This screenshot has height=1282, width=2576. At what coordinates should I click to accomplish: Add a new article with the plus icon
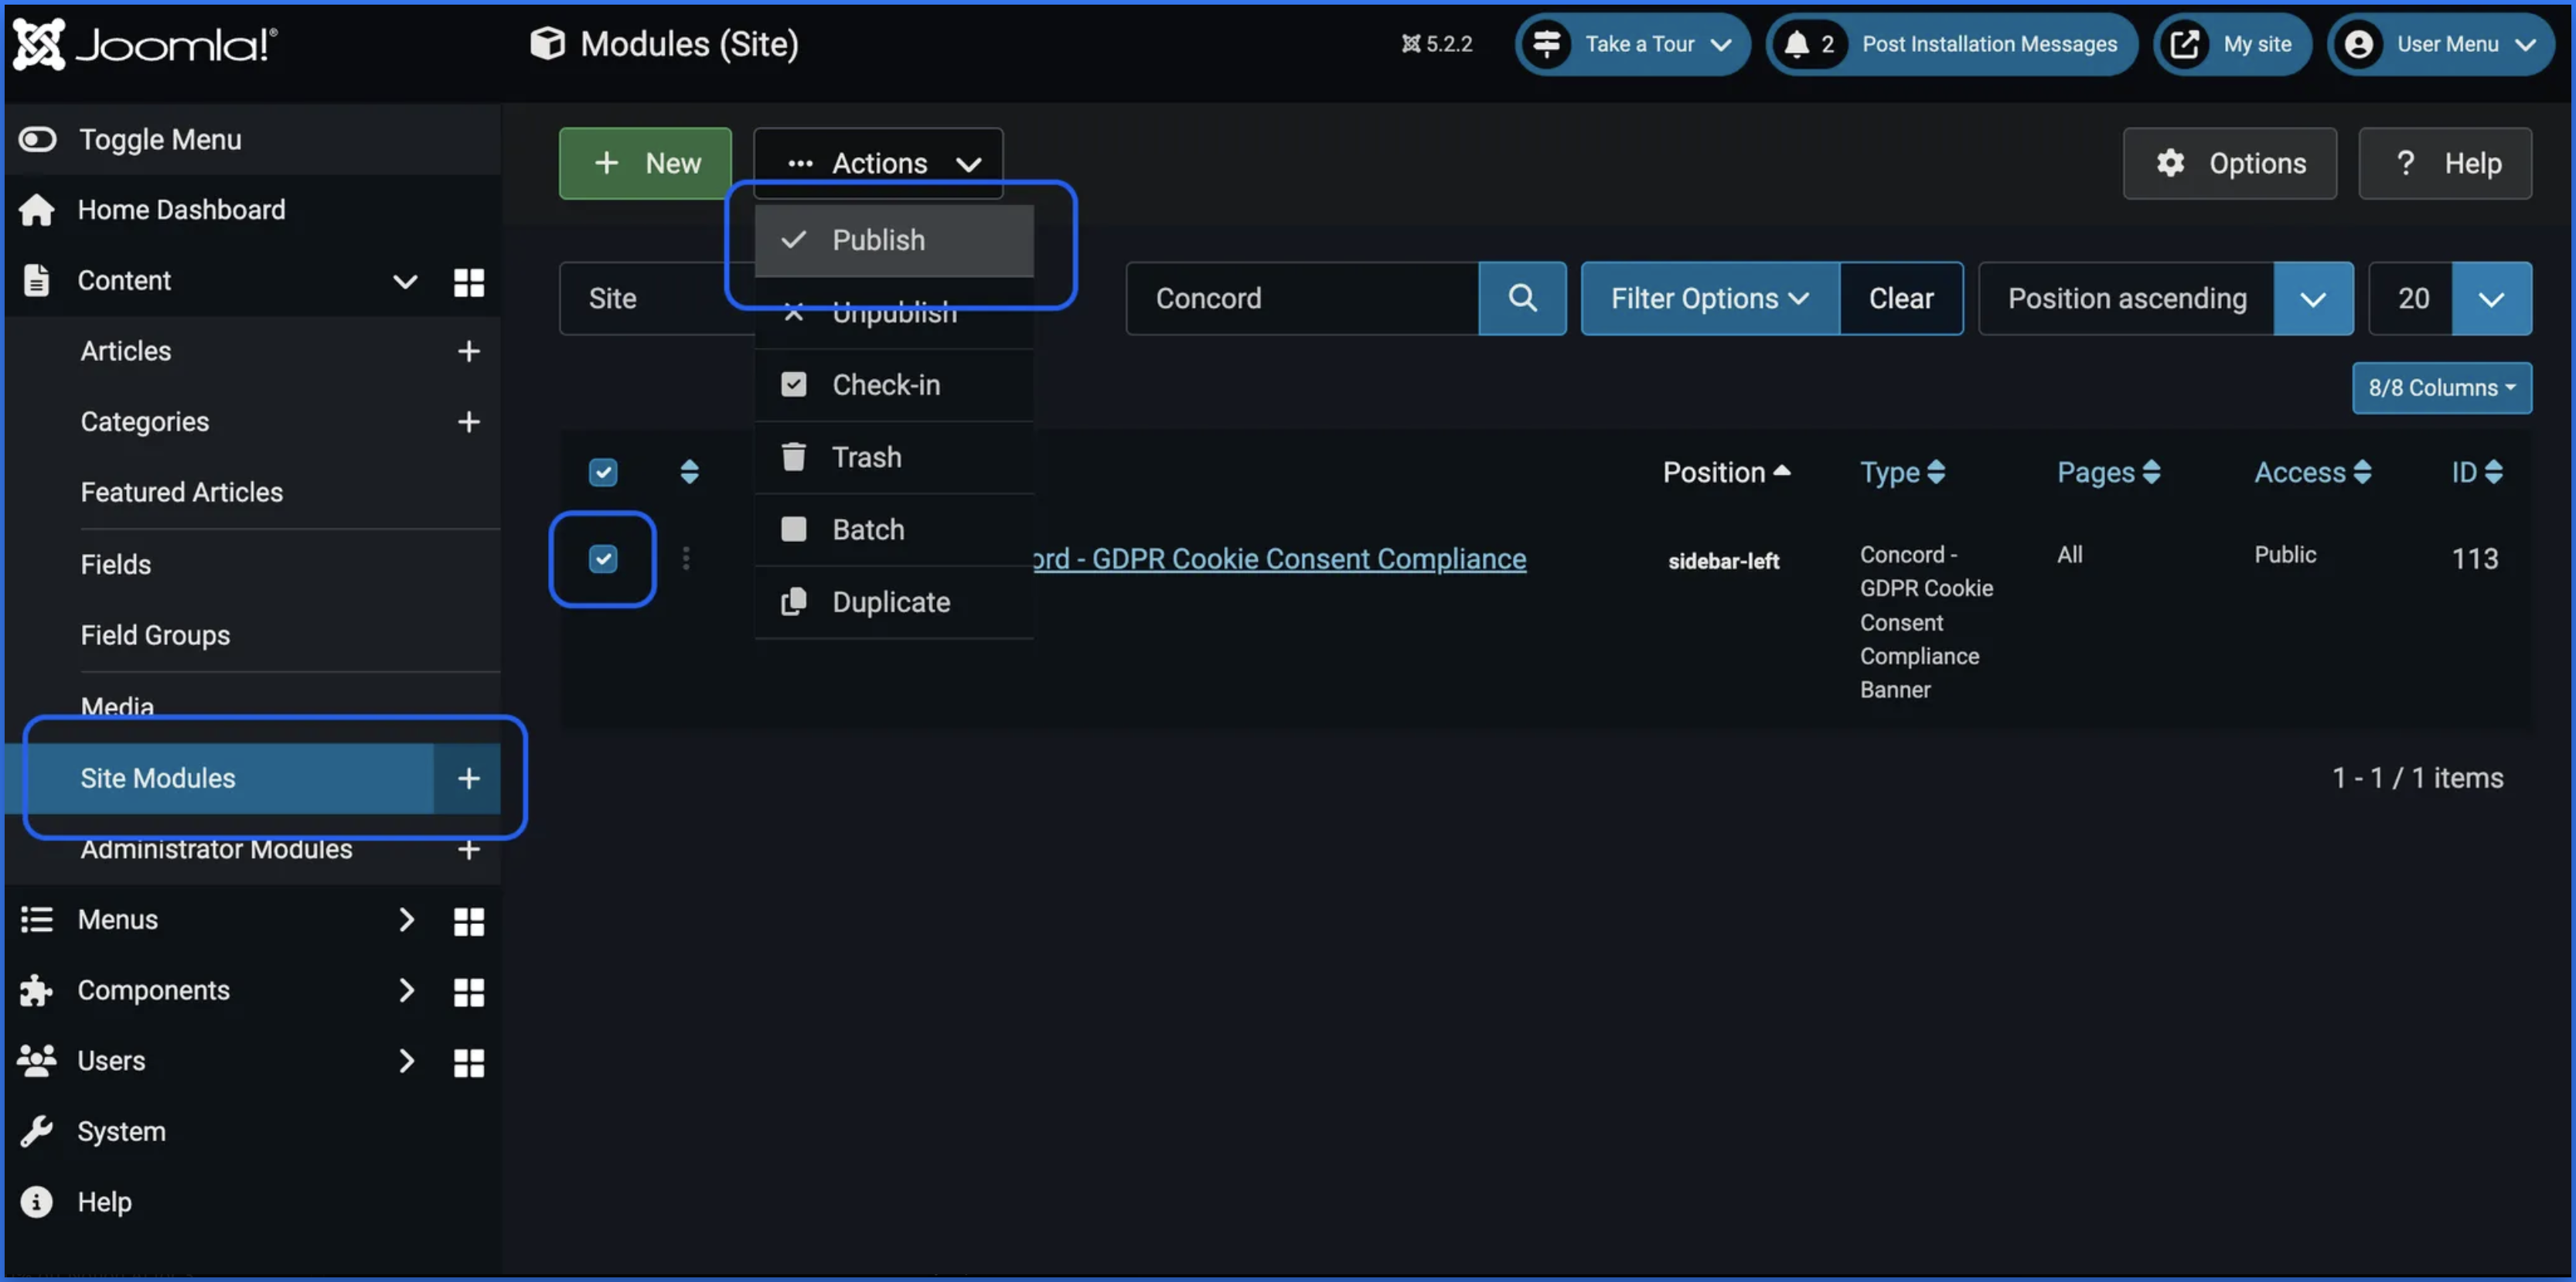469,351
